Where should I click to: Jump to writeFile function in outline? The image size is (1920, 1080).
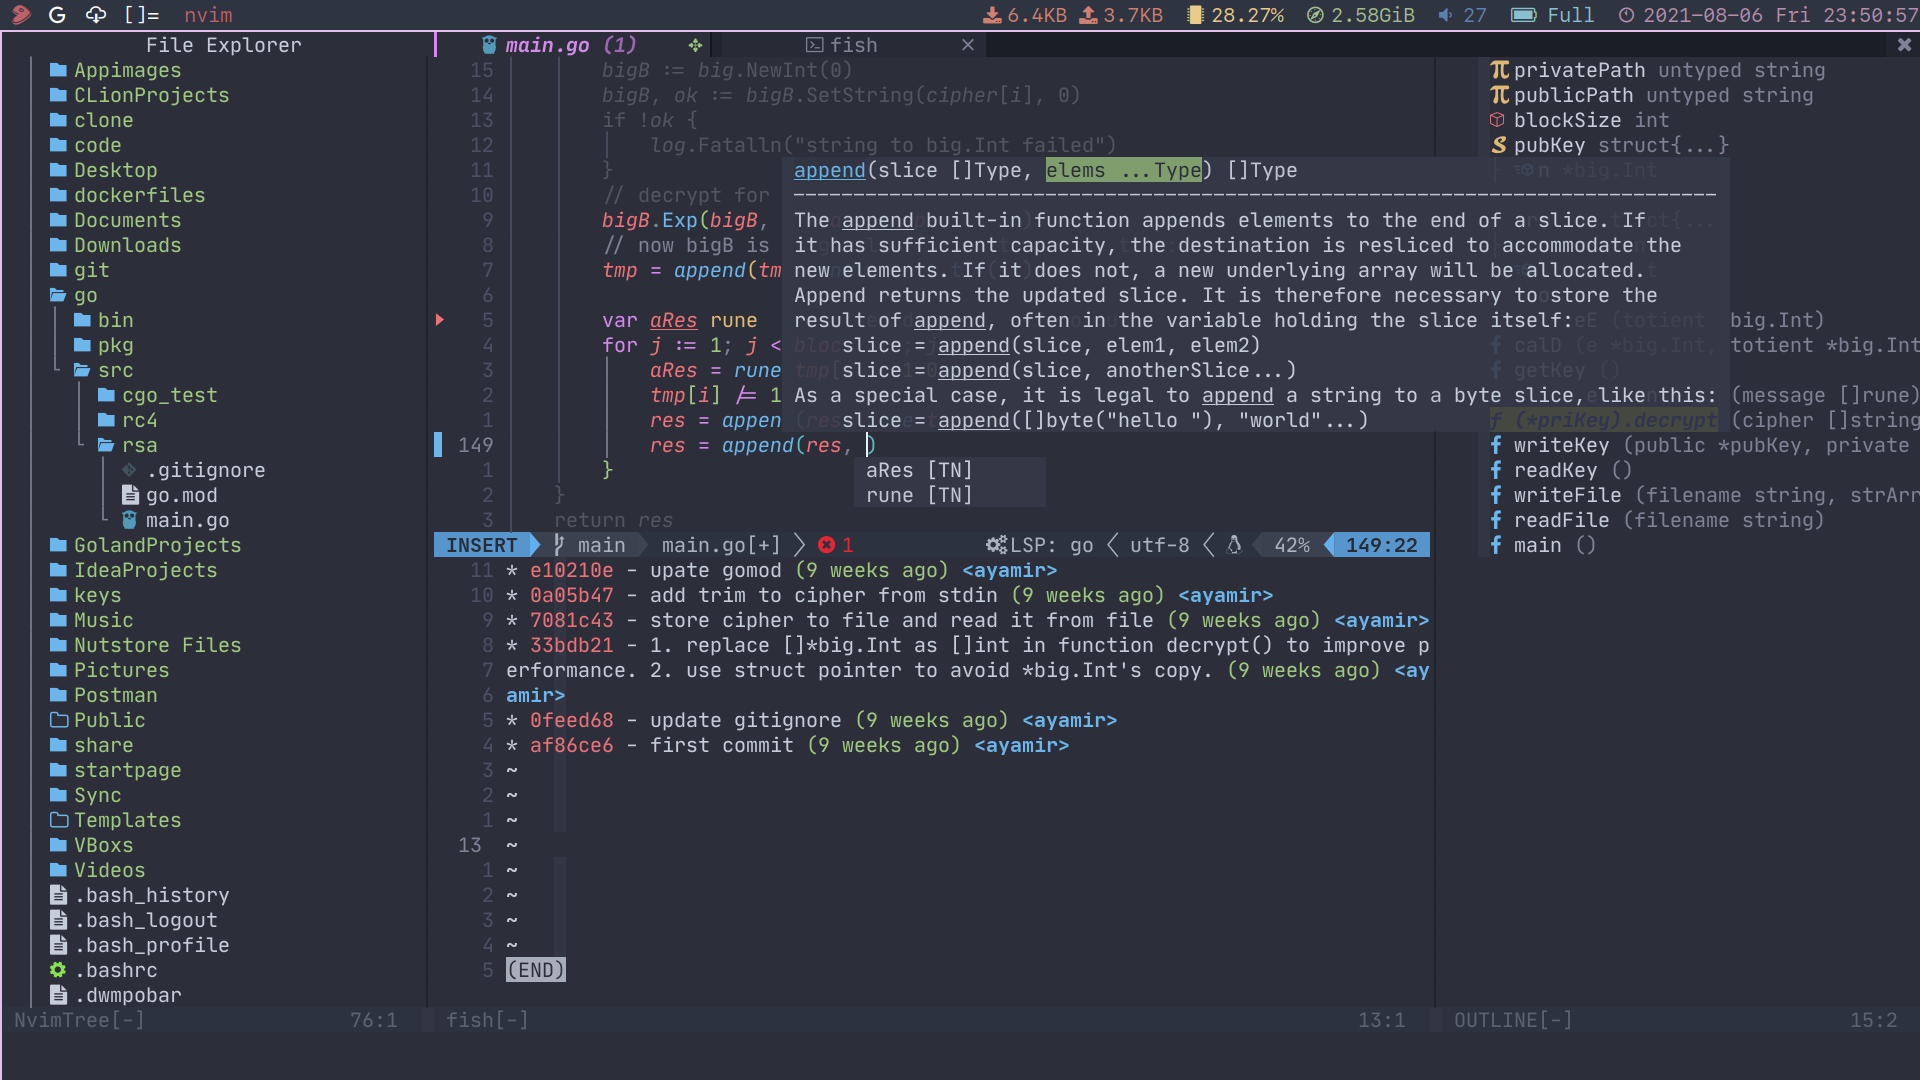pyautogui.click(x=1566, y=495)
